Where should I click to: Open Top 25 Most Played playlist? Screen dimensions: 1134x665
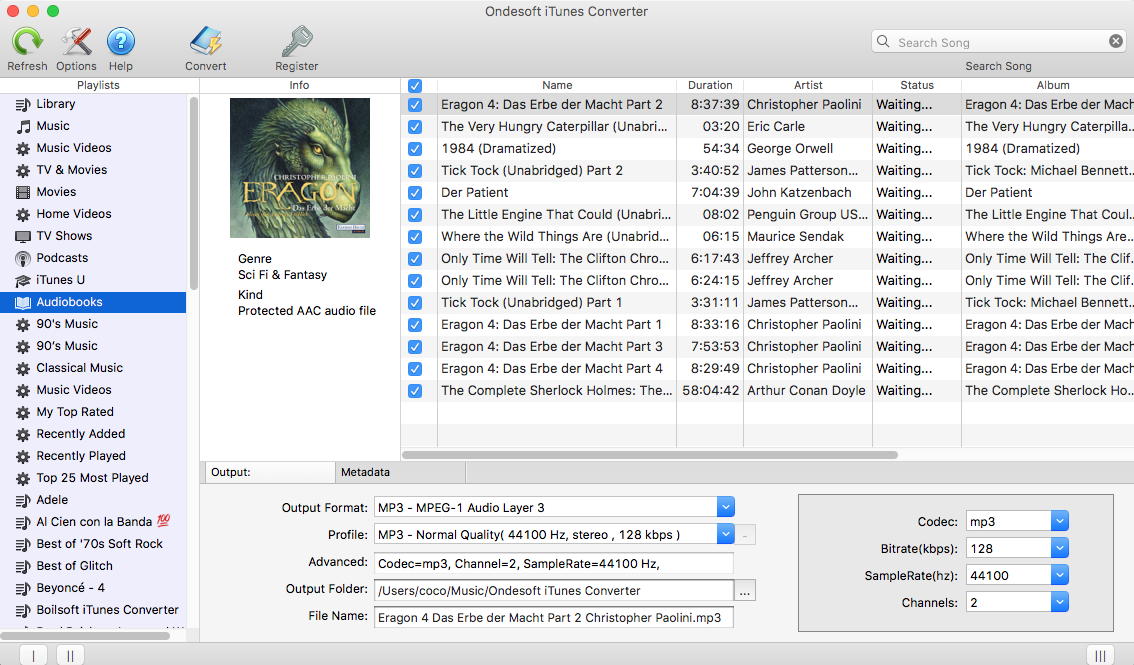coord(93,478)
